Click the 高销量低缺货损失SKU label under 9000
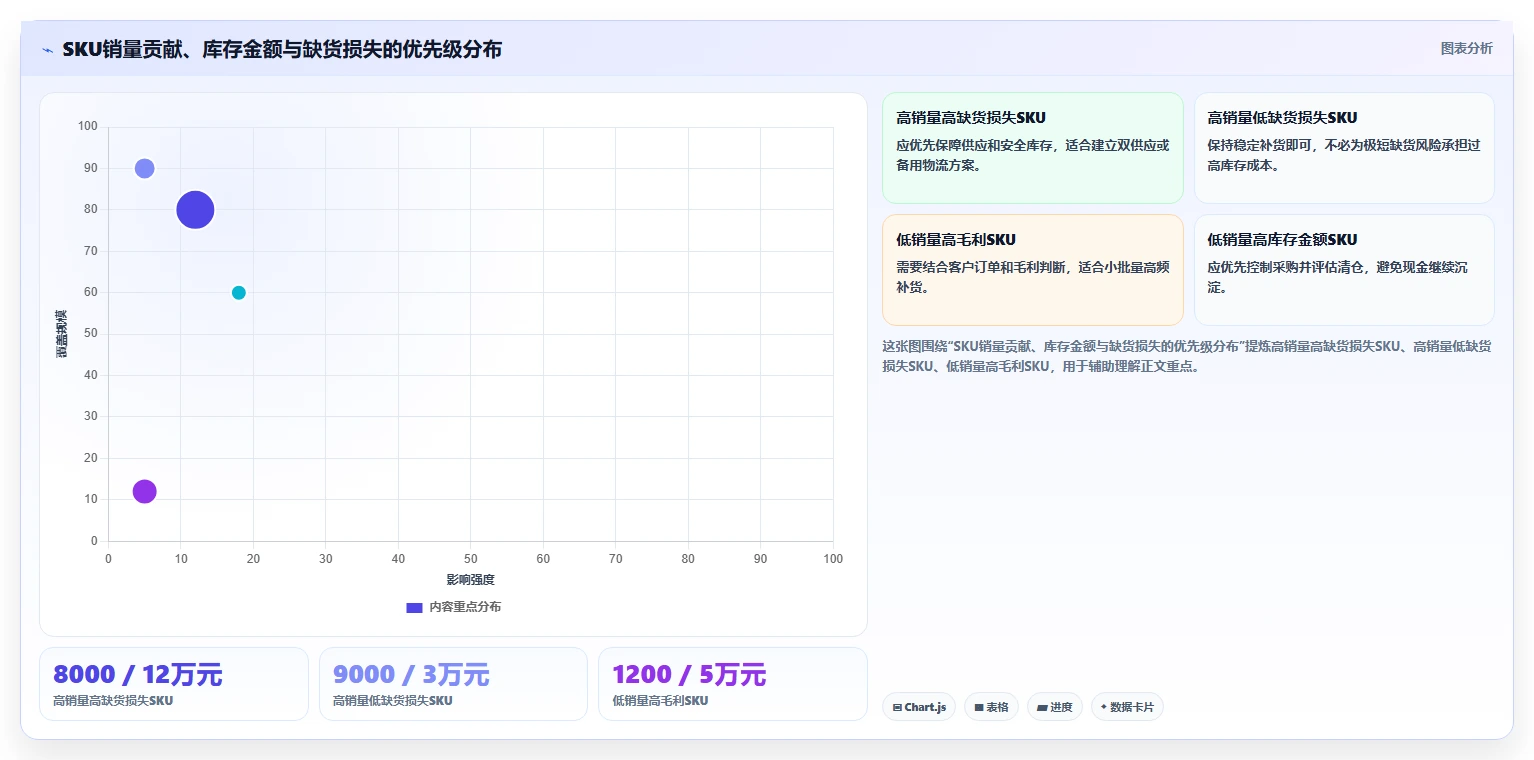This screenshot has height=760, width=1534. (x=392, y=701)
